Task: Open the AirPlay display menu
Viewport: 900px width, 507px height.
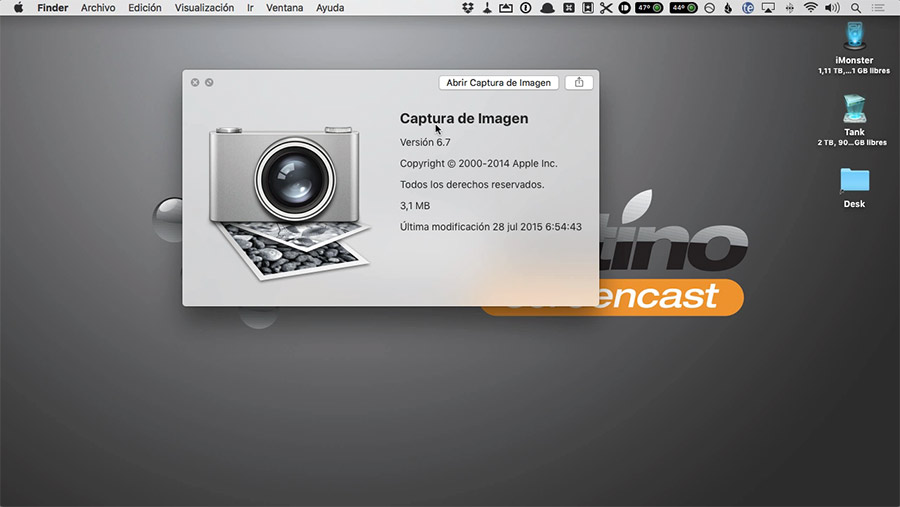Action: tap(767, 8)
